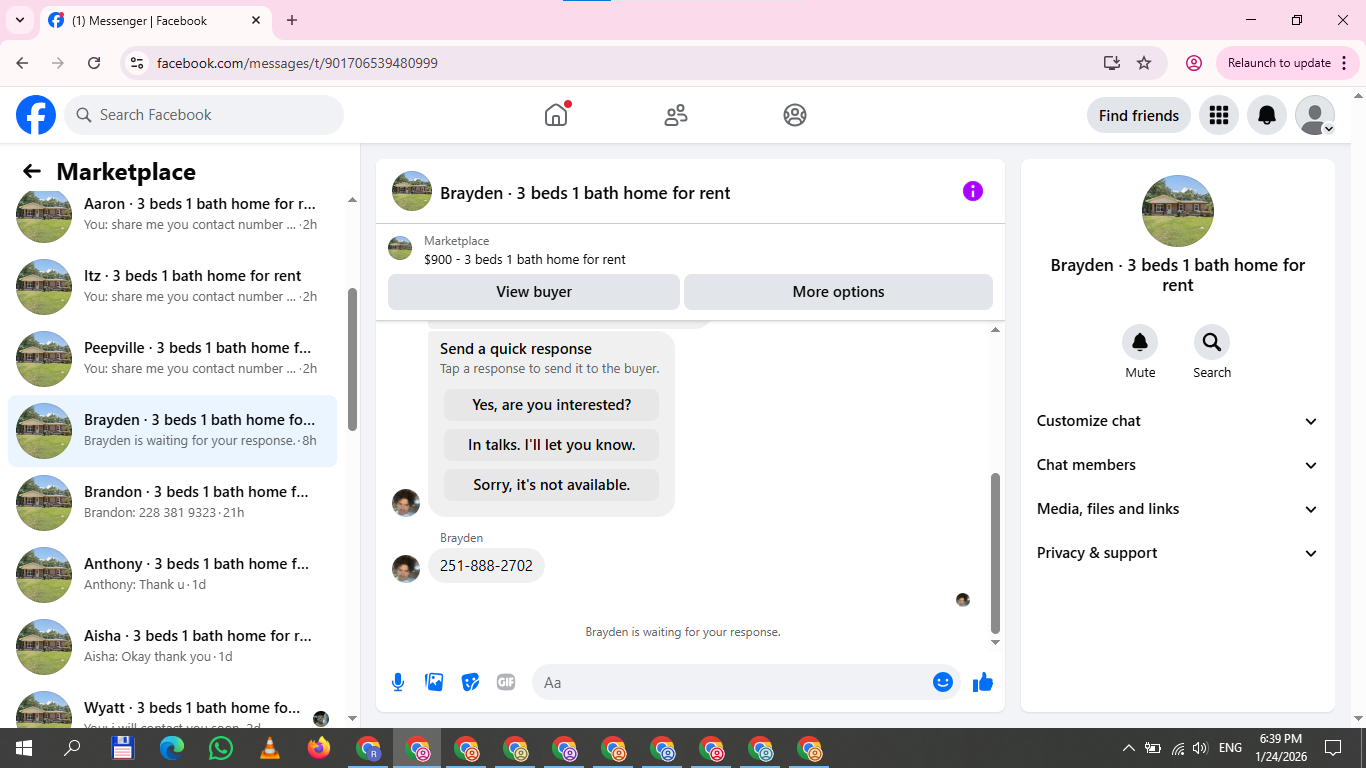Viewport: 1366px width, 768px height.
Task: Click Relaunch to update button
Action: (x=1288, y=63)
